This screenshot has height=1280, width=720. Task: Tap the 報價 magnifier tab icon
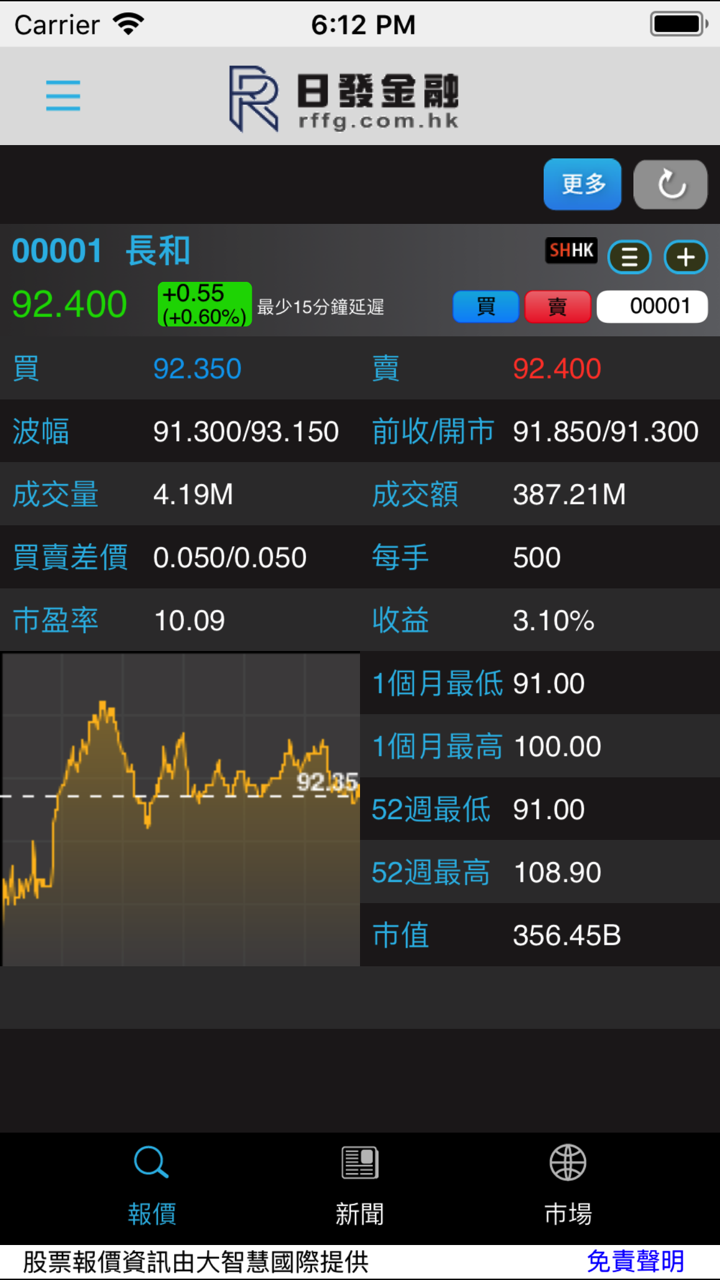click(151, 1163)
